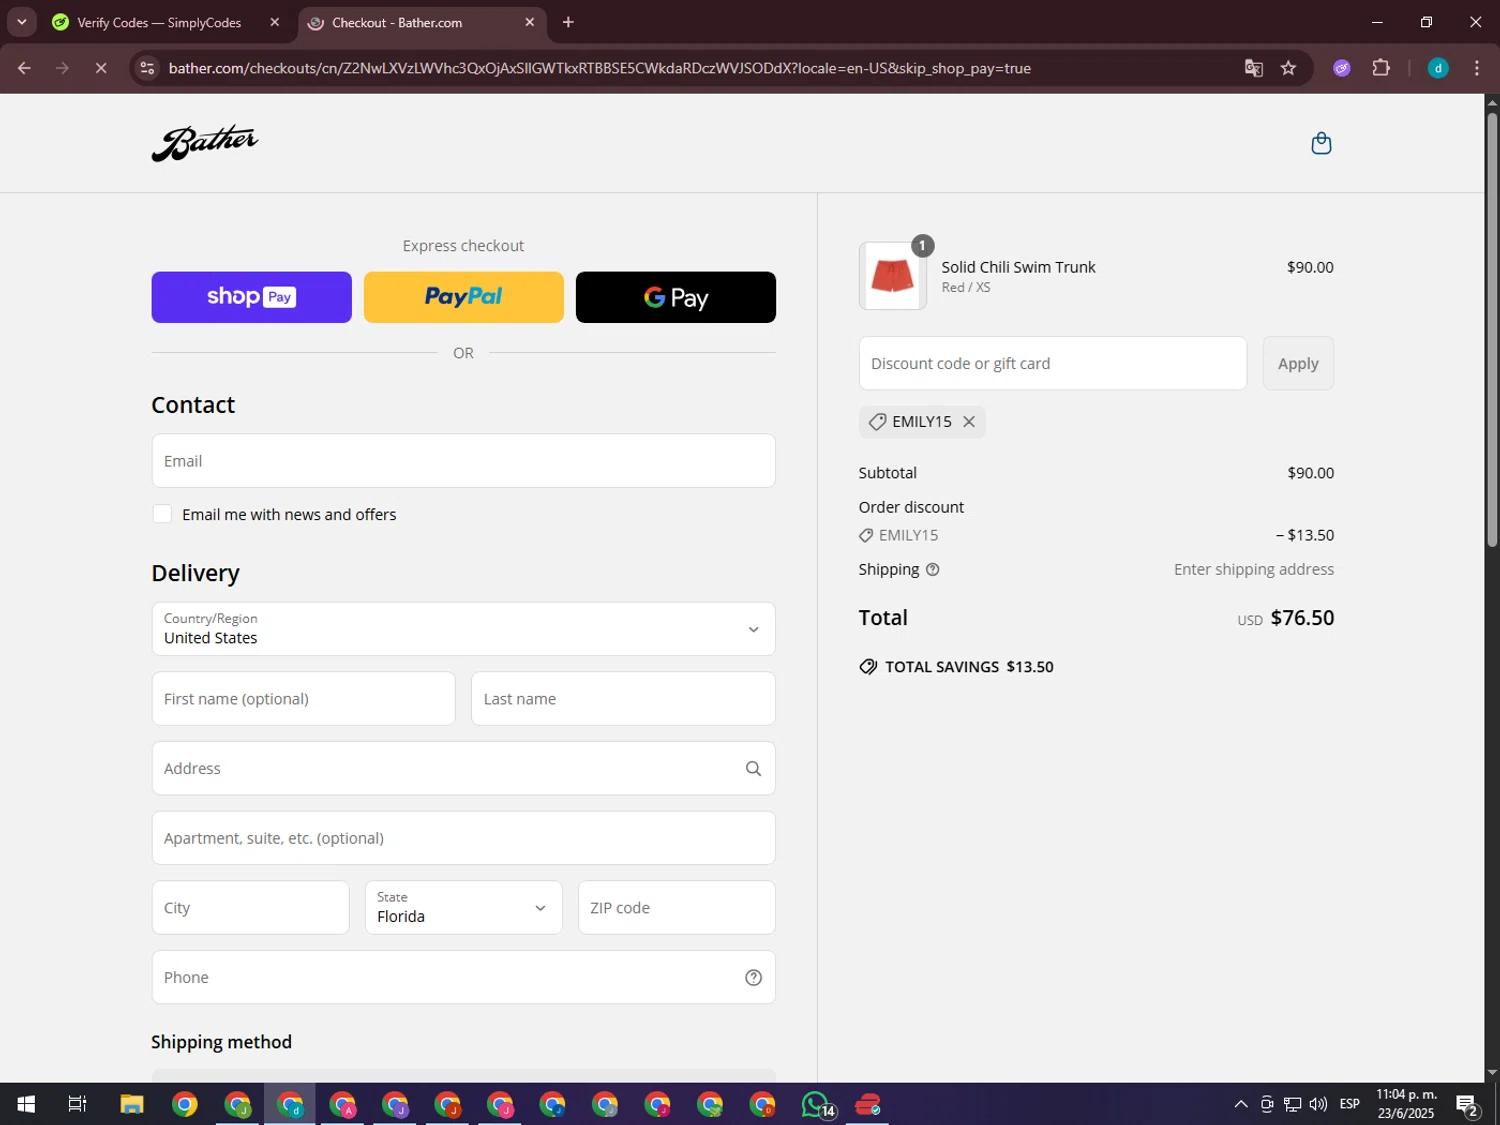The height and width of the screenshot is (1125, 1500).
Task: Open the notification center icon
Action: [x=1467, y=1105]
